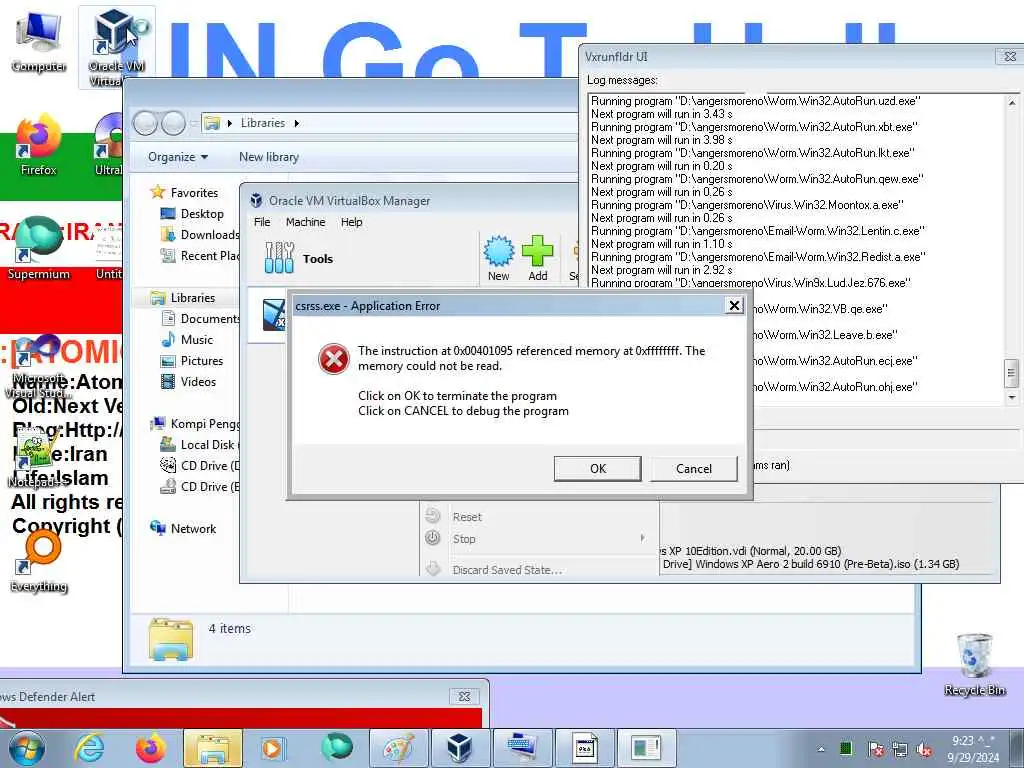Click the Back button in Libraries window
Image resolution: width=1024 pixels, height=768 pixels.
pos(145,123)
